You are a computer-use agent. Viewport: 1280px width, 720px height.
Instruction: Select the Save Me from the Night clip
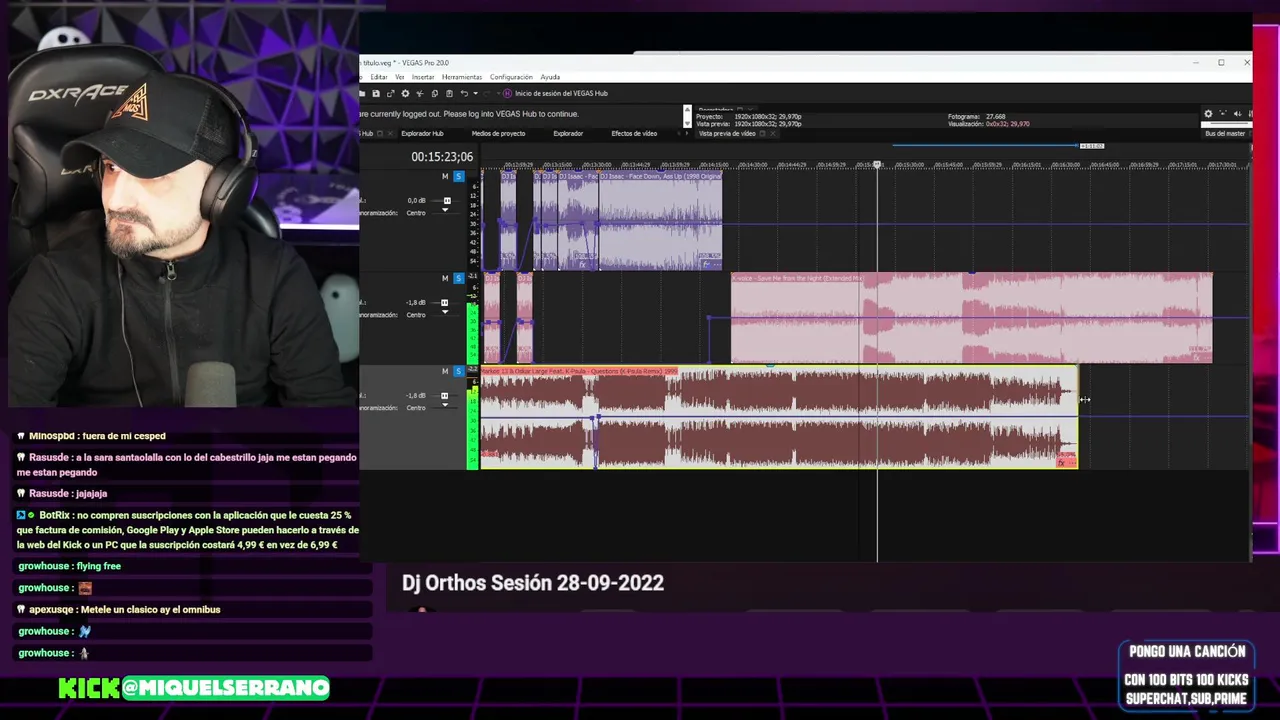tap(971, 318)
